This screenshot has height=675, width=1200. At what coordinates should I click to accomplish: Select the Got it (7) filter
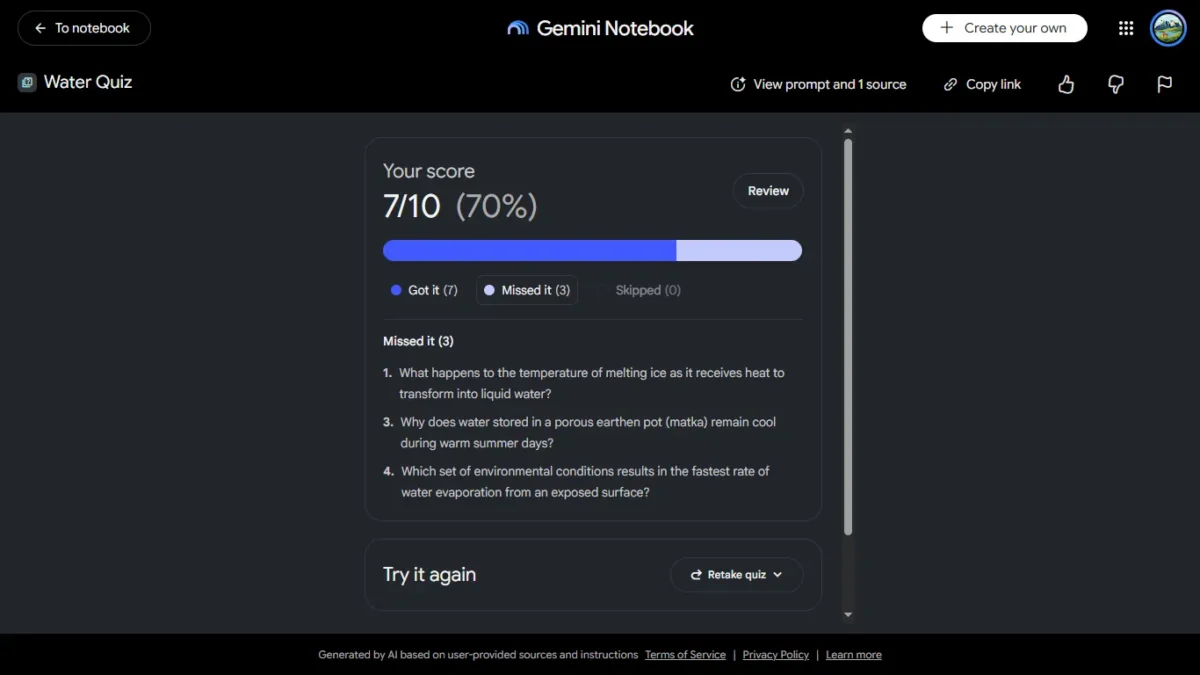424,290
